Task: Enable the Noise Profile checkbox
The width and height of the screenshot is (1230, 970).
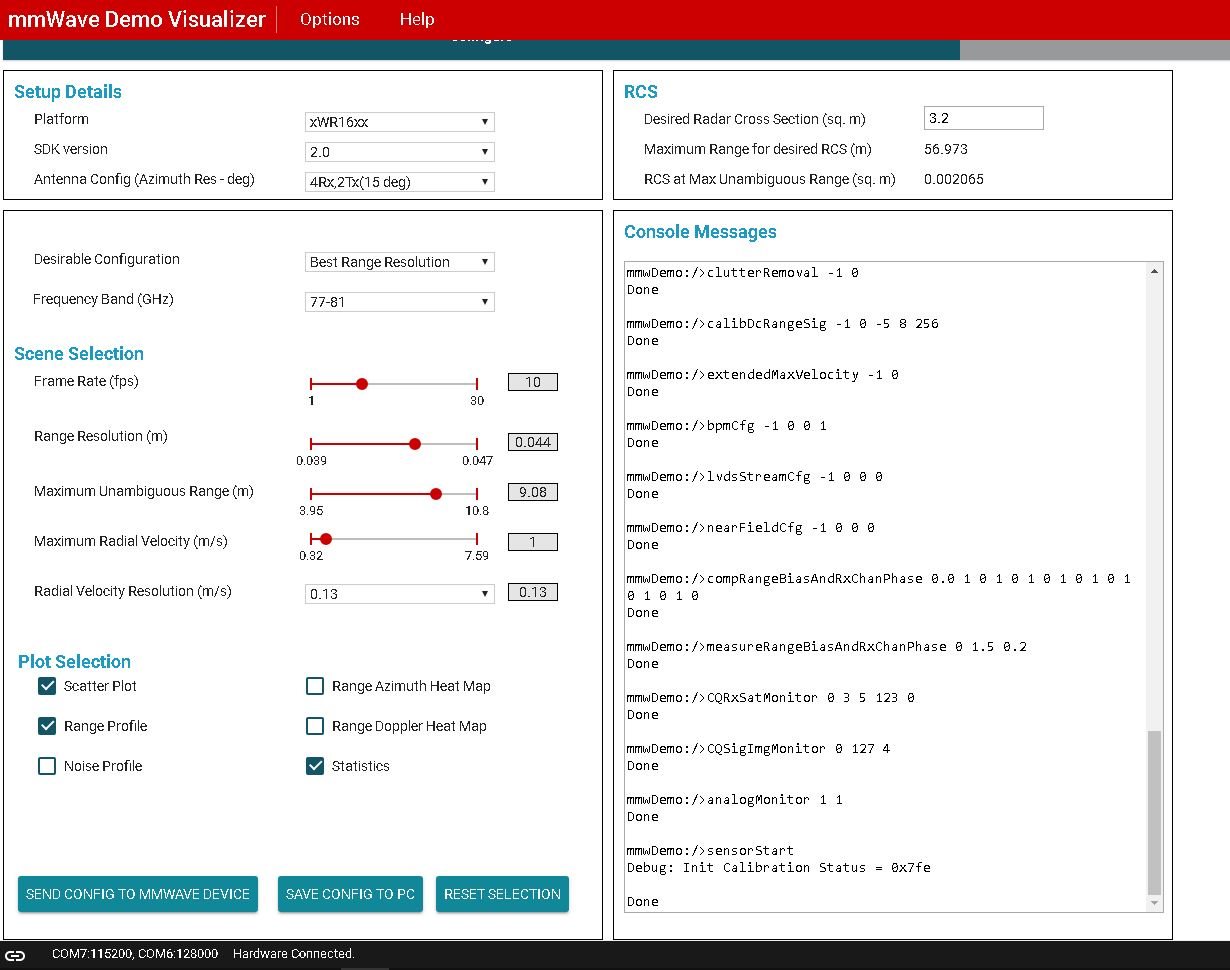Action: (47, 766)
